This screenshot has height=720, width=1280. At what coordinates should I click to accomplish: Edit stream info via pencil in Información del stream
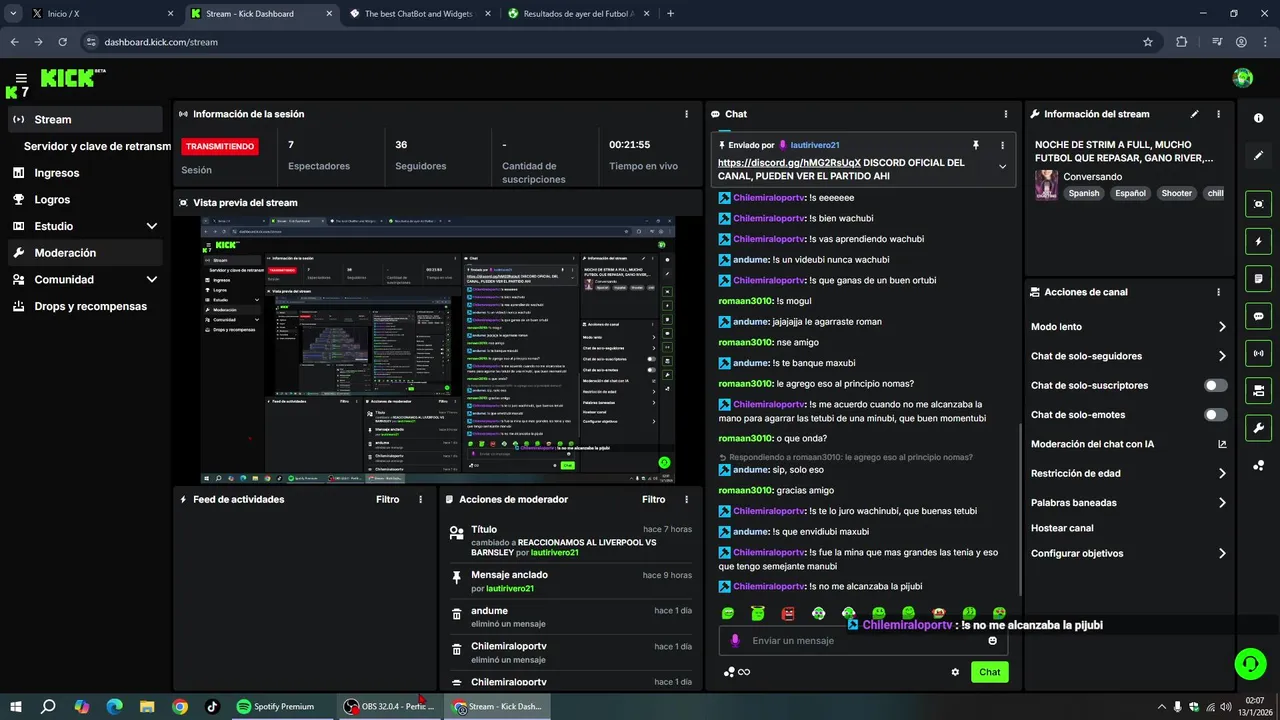[x=1194, y=114]
